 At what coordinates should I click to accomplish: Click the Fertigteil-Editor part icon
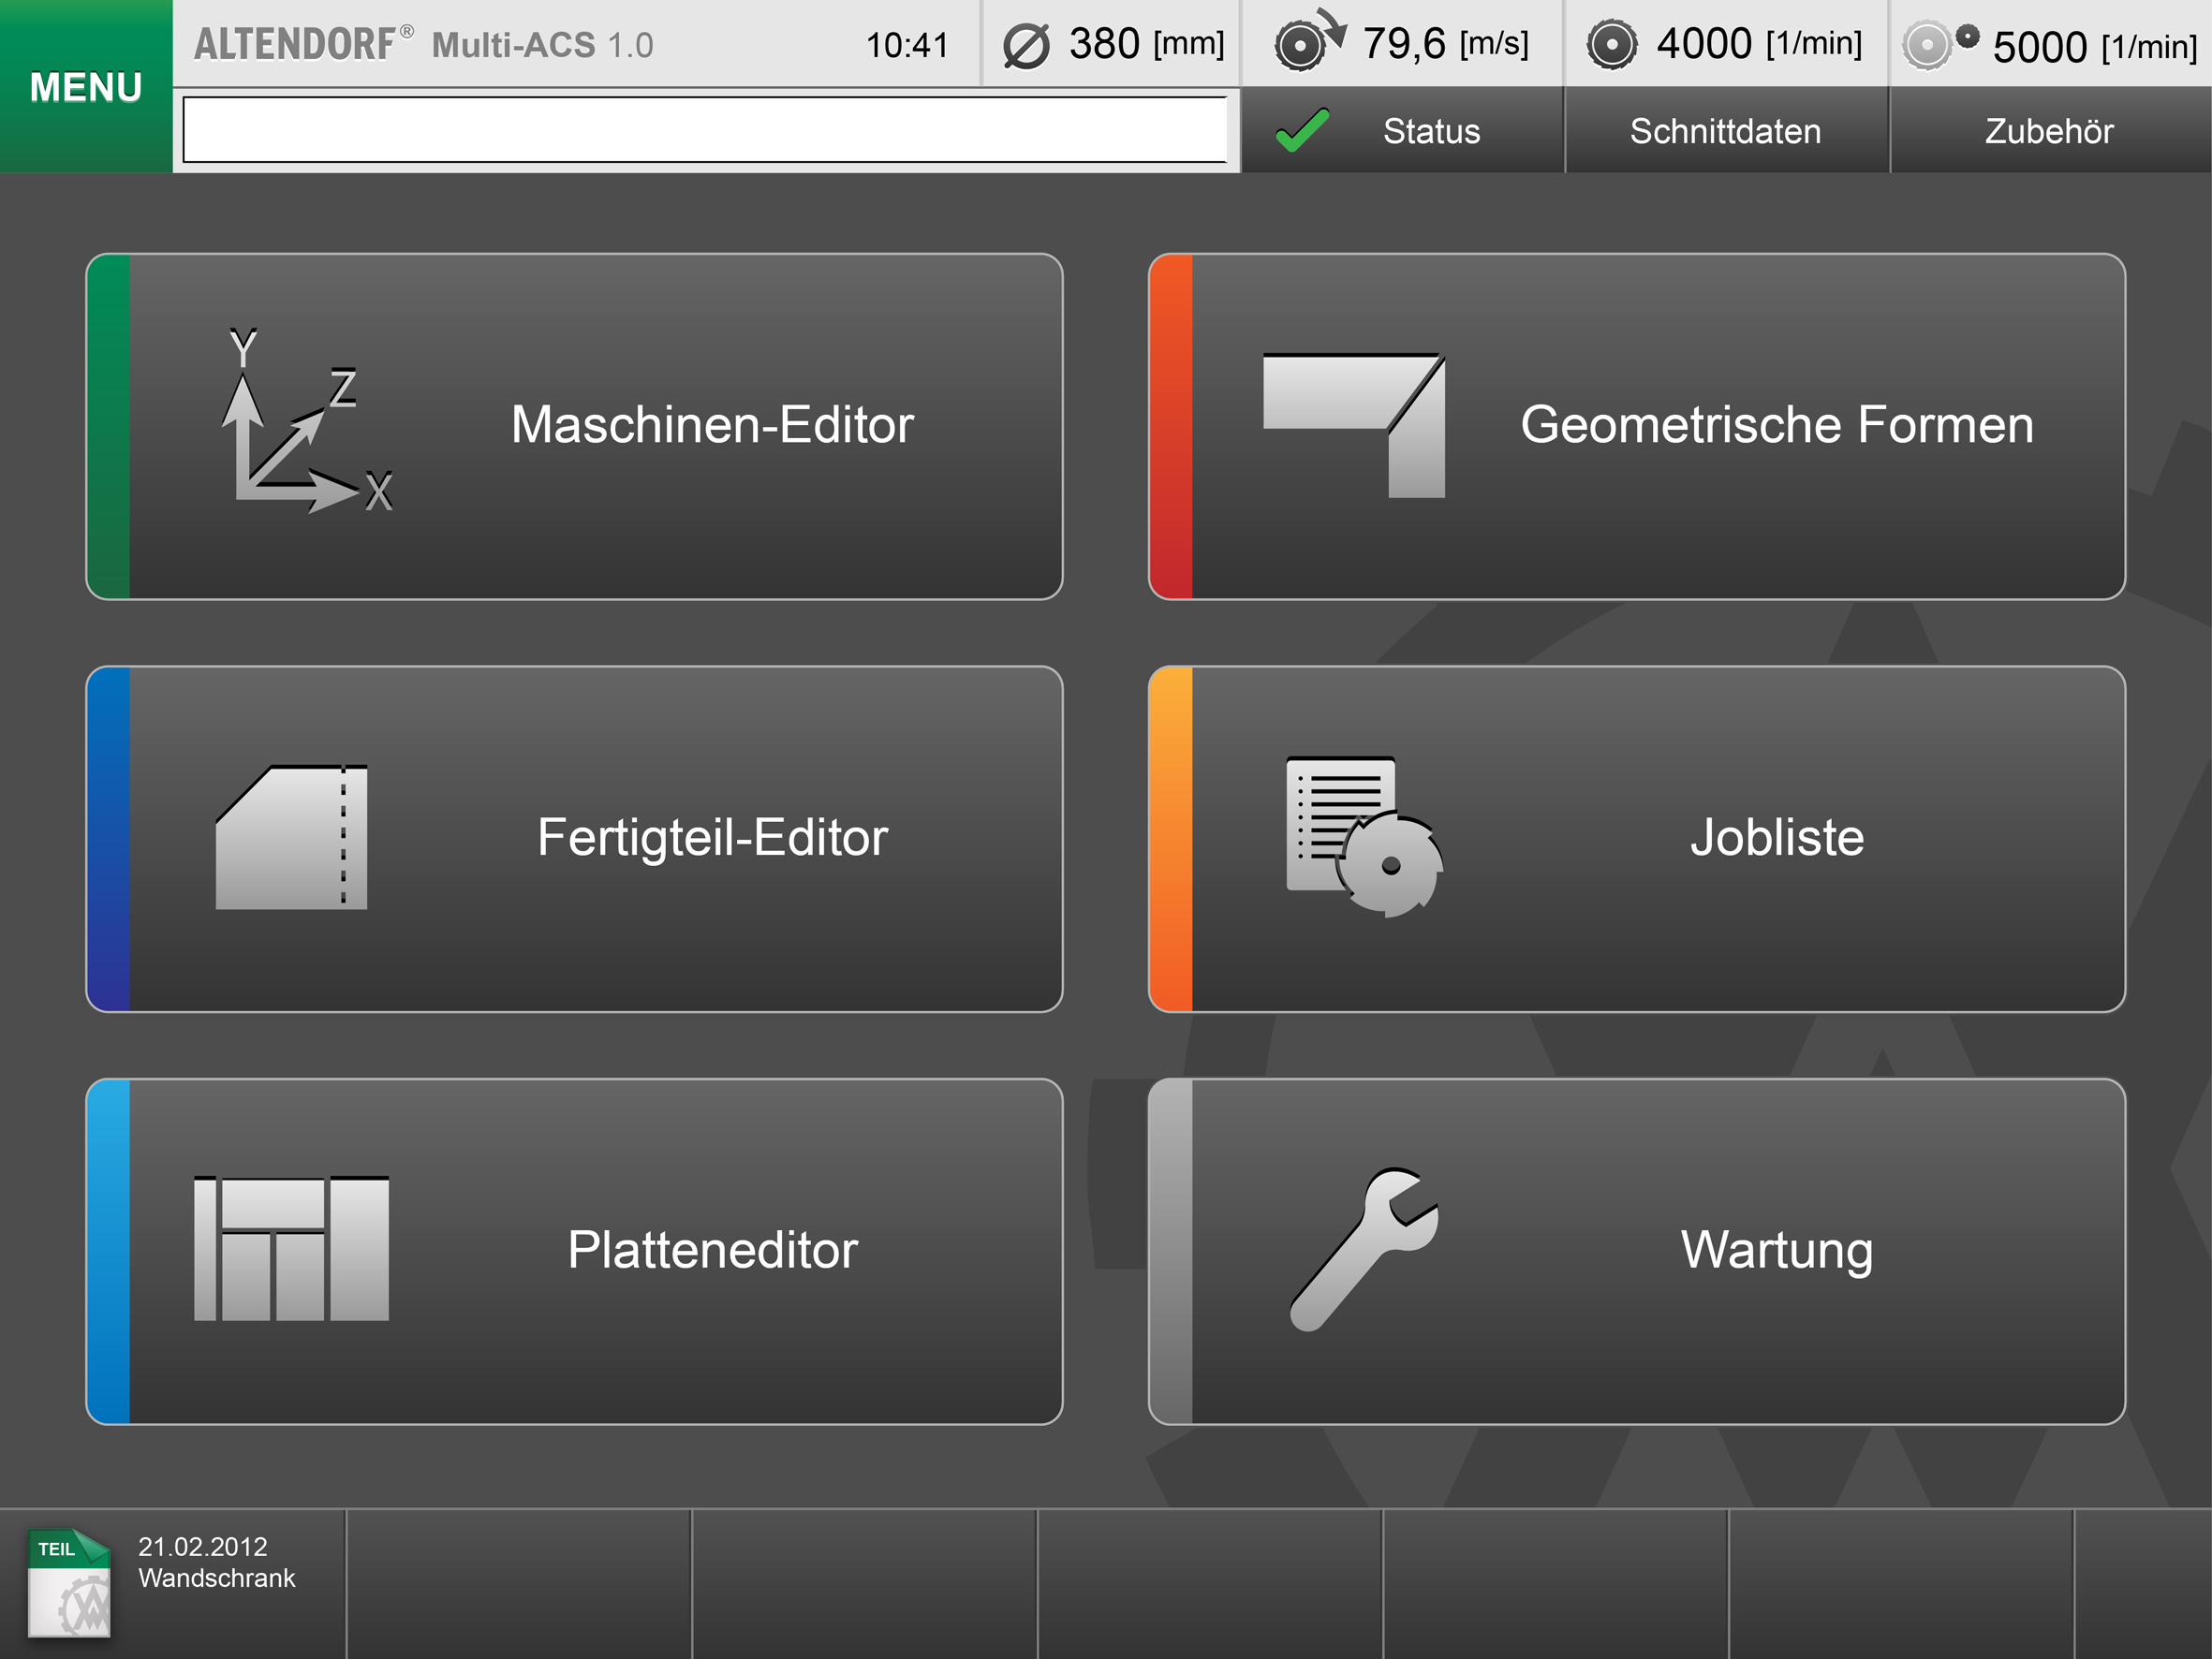pos(291,837)
